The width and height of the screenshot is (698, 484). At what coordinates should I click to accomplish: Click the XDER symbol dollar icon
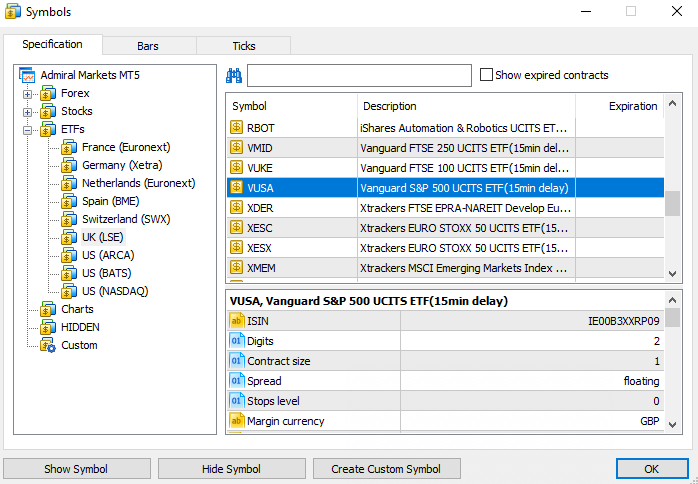point(236,208)
